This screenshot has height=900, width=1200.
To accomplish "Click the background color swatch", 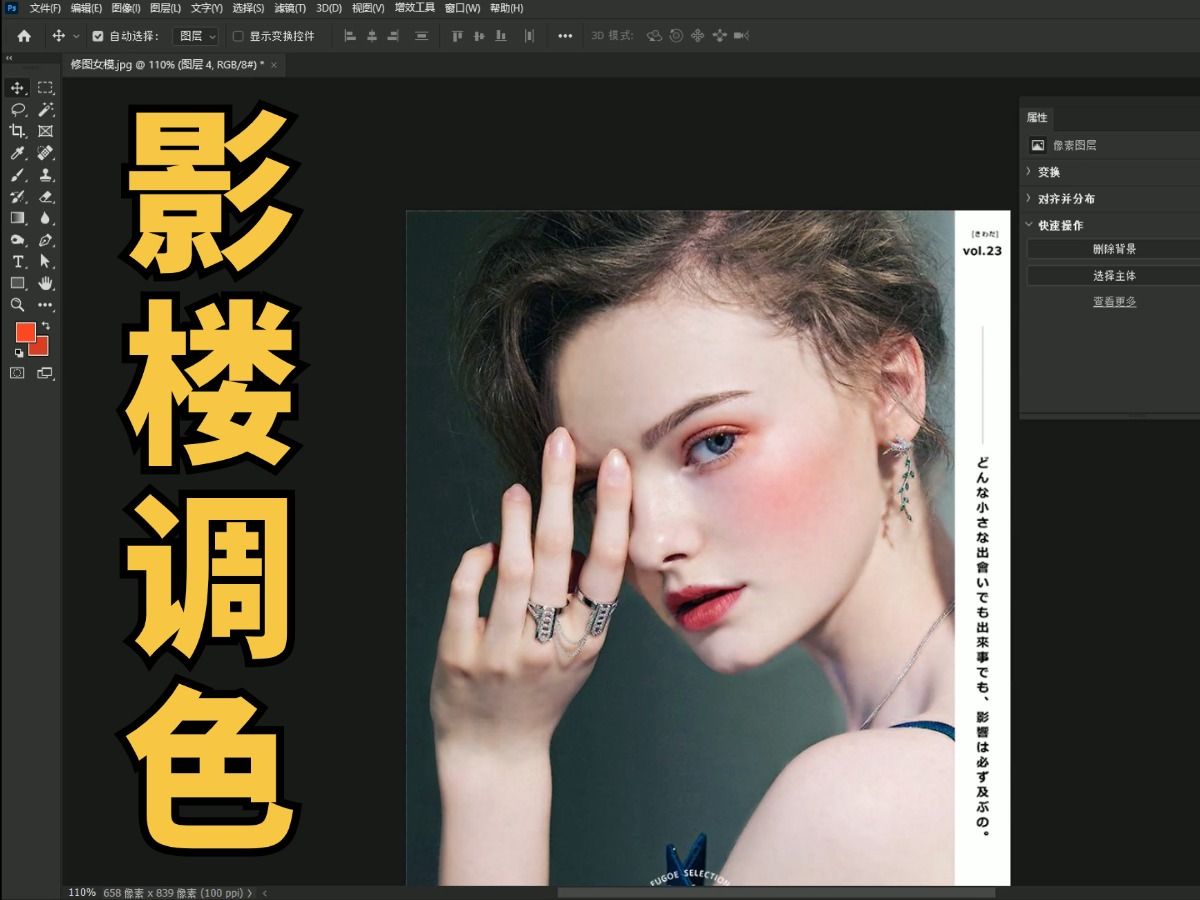I will [40, 346].
